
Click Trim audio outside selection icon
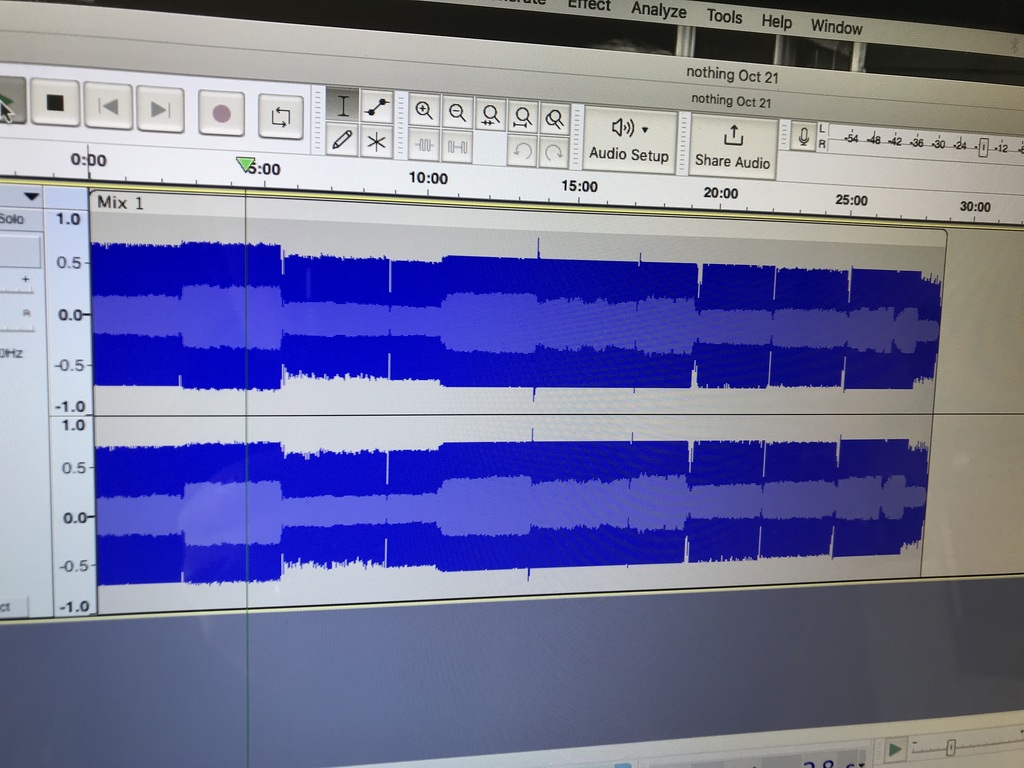[424, 145]
